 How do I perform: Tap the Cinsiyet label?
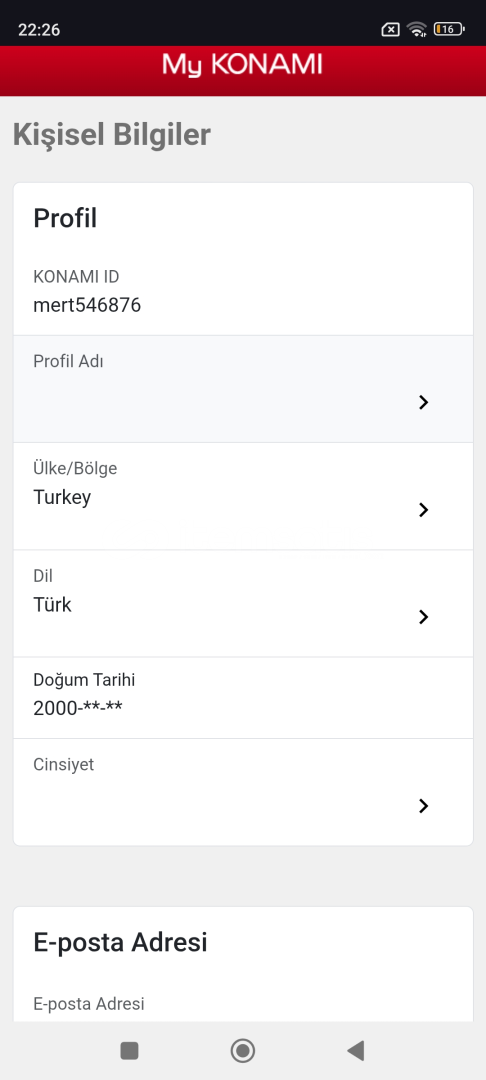coord(63,765)
